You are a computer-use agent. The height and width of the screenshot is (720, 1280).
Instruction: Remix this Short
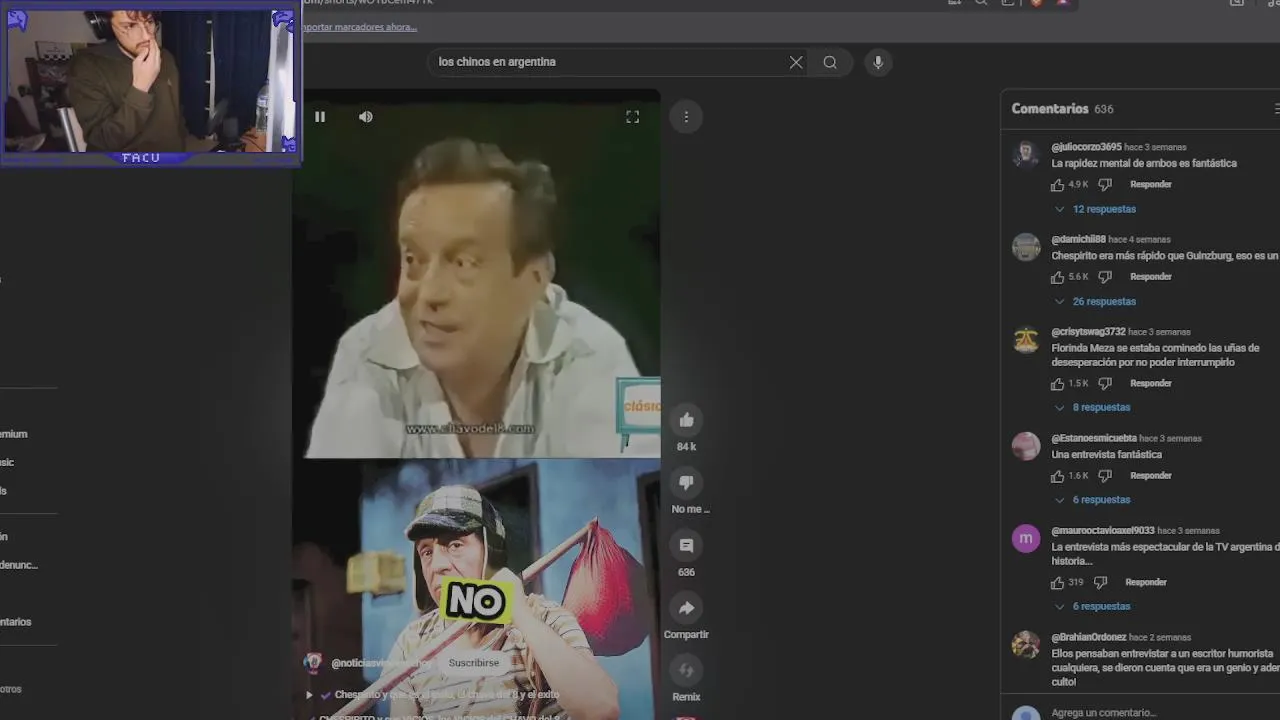[x=687, y=670]
